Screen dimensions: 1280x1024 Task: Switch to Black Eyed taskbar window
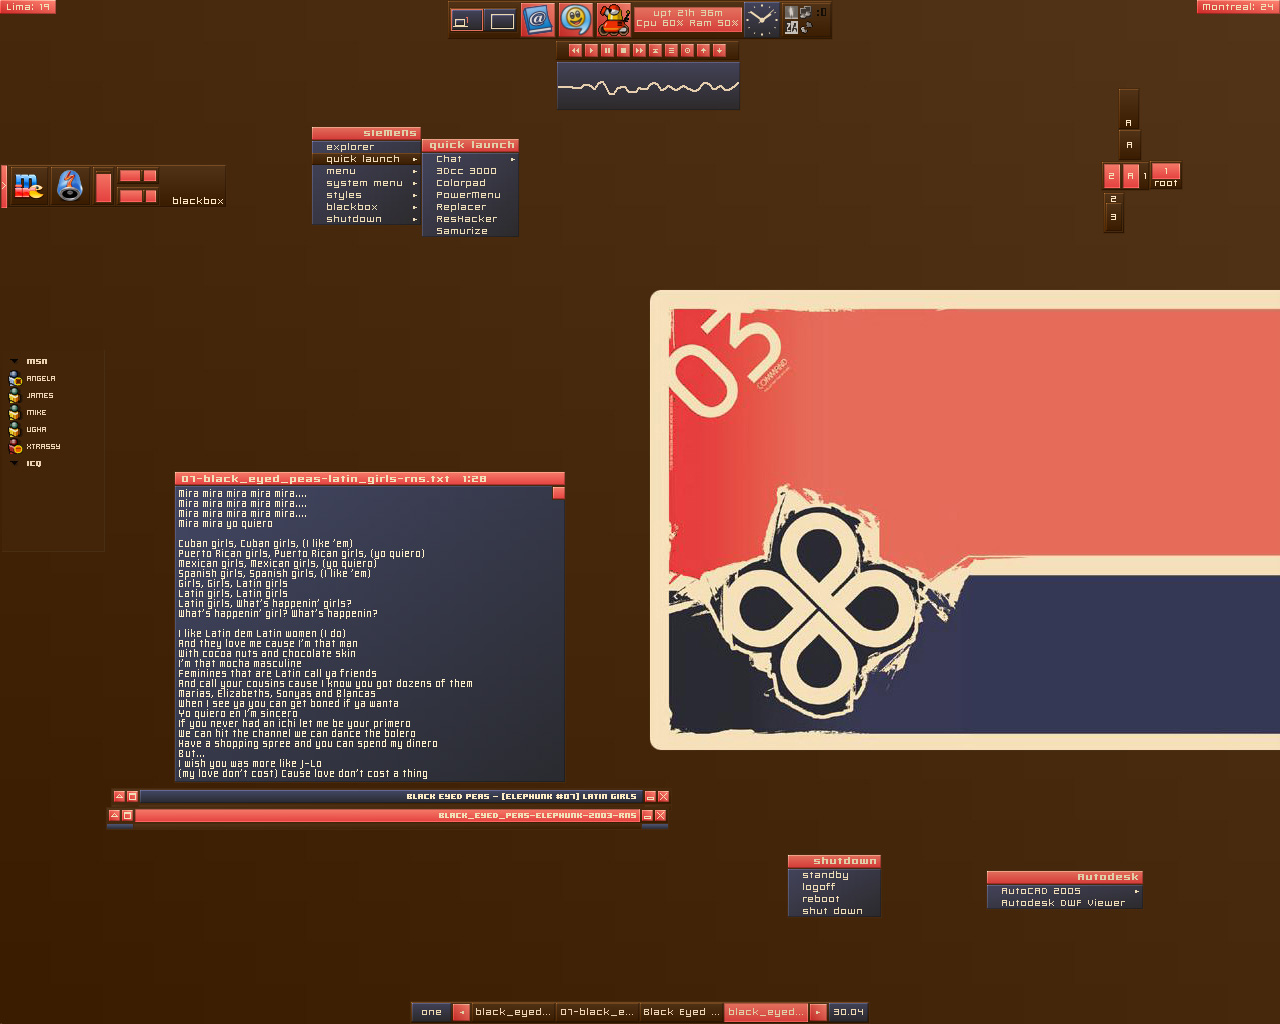(x=681, y=1012)
